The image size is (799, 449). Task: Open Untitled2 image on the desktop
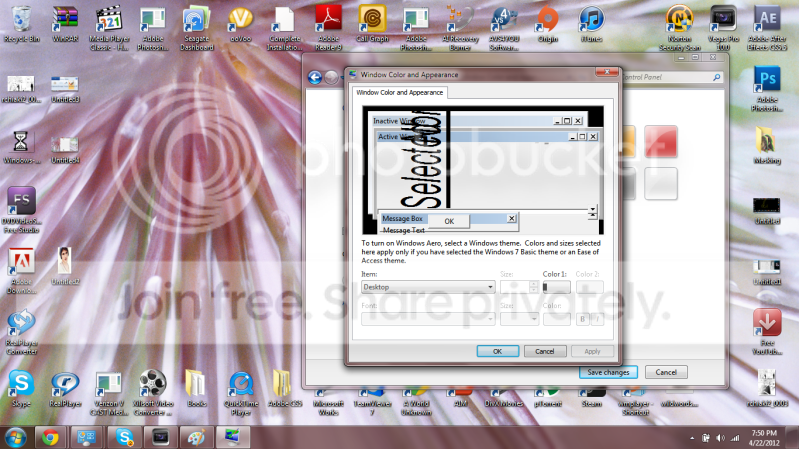point(65,267)
